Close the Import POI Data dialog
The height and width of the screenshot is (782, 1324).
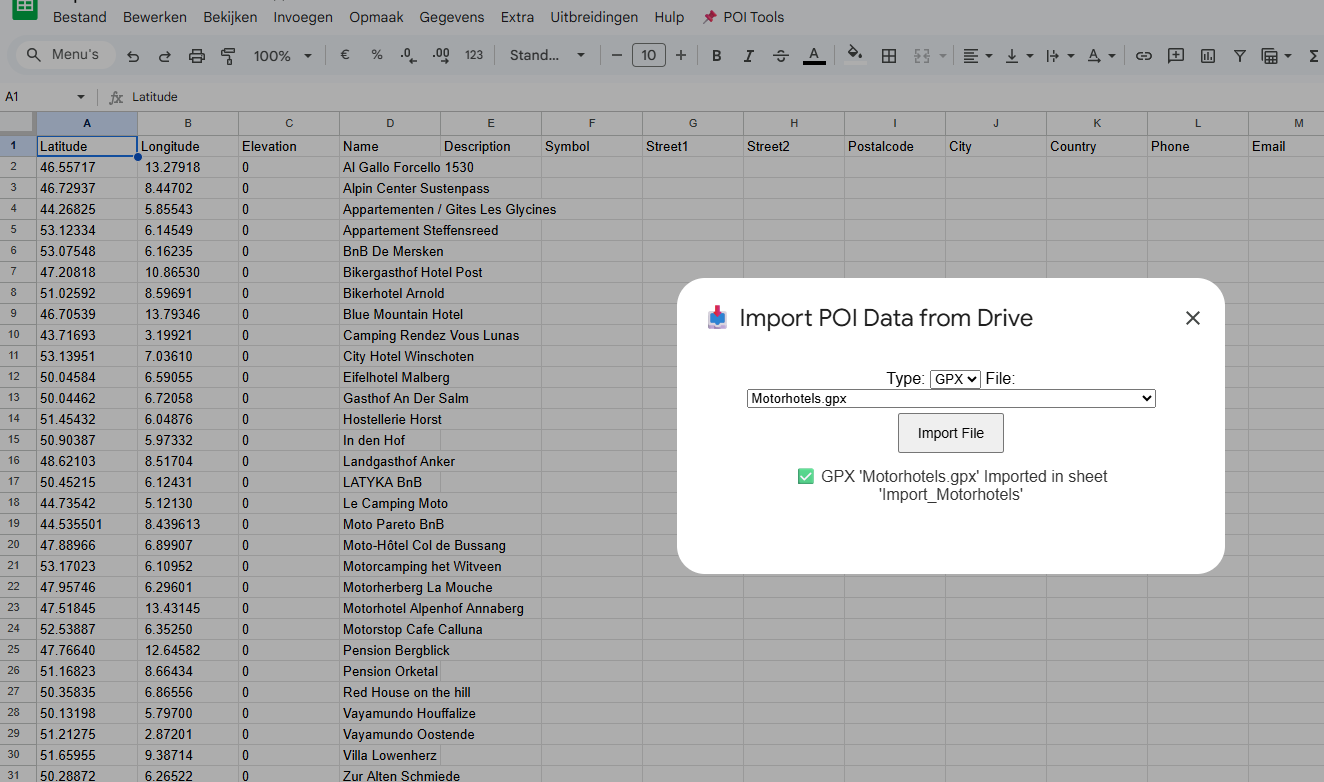pos(1192,318)
